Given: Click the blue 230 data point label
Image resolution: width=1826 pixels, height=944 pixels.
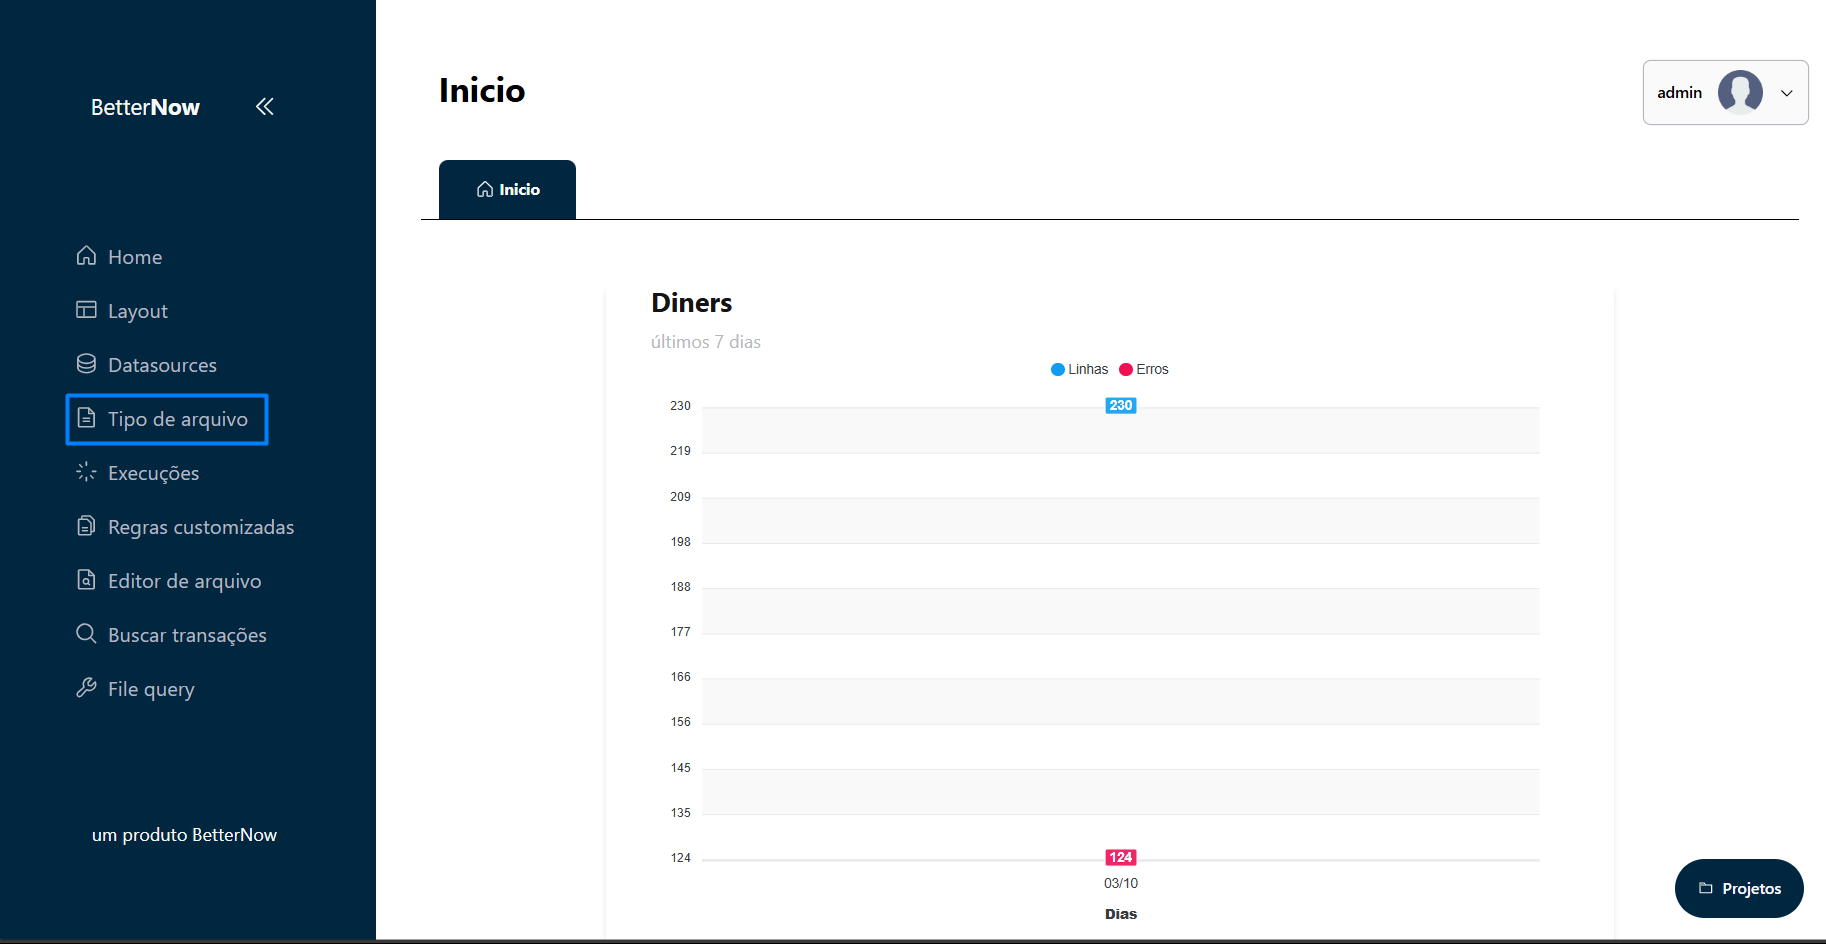Looking at the screenshot, I should [x=1120, y=406].
